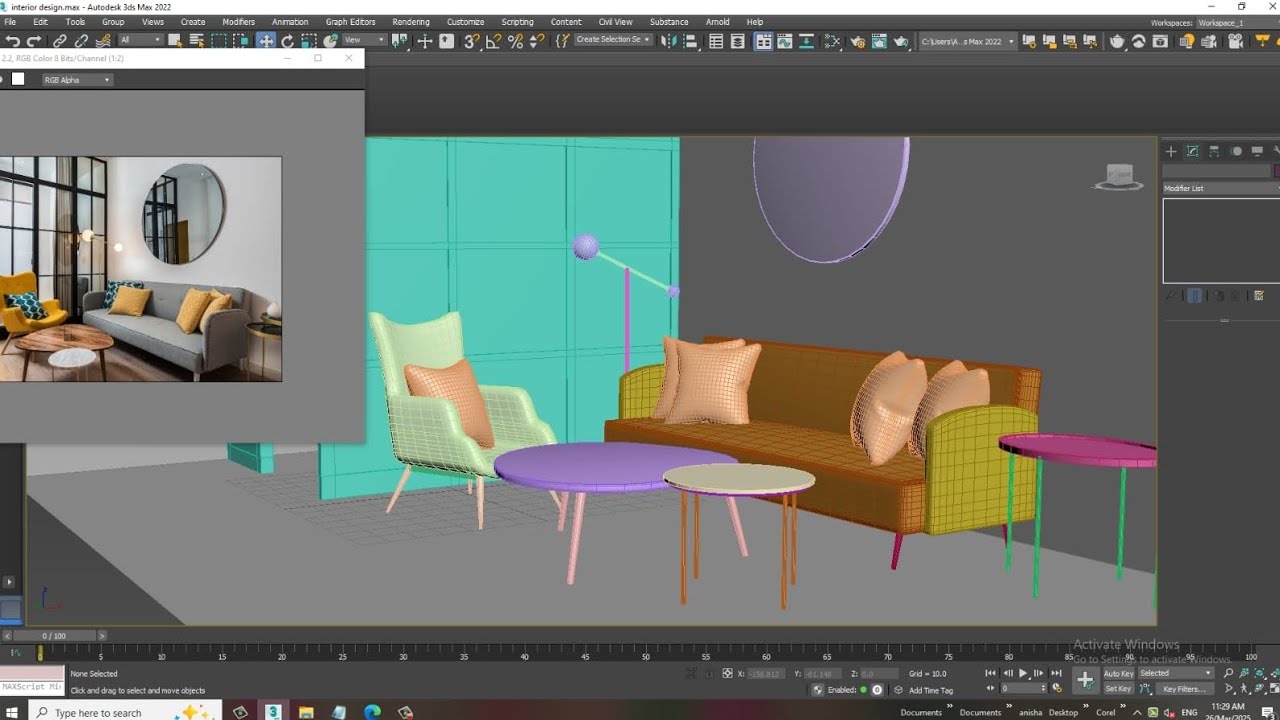Screen dimensions: 1280x720
Task: Open the Curve Editor icon
Action: click(x=785, y=41)
